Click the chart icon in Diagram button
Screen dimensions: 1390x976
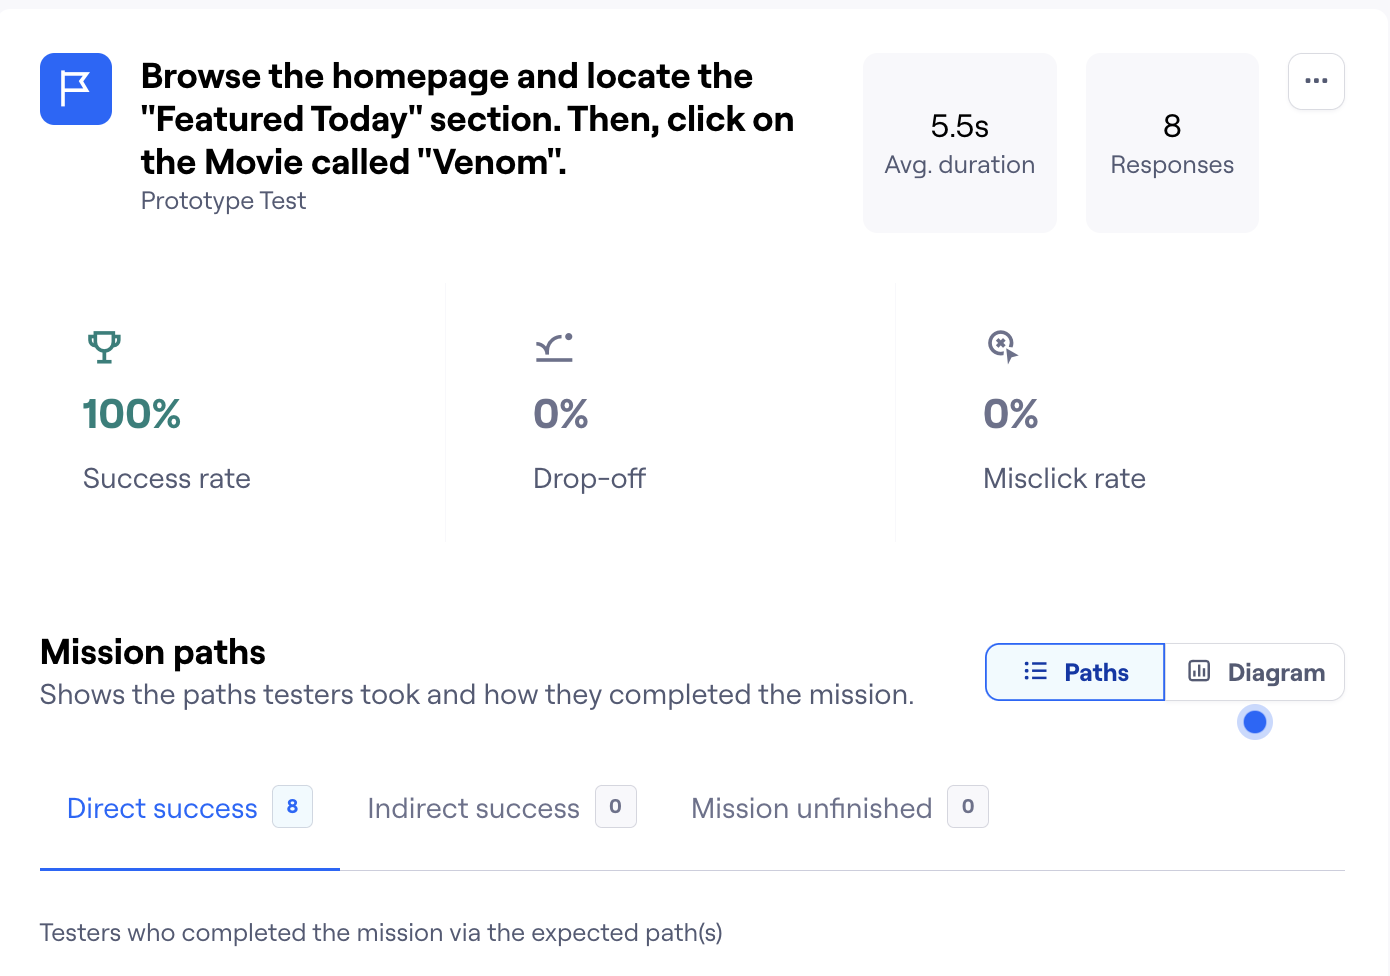tap(1199, 672)
